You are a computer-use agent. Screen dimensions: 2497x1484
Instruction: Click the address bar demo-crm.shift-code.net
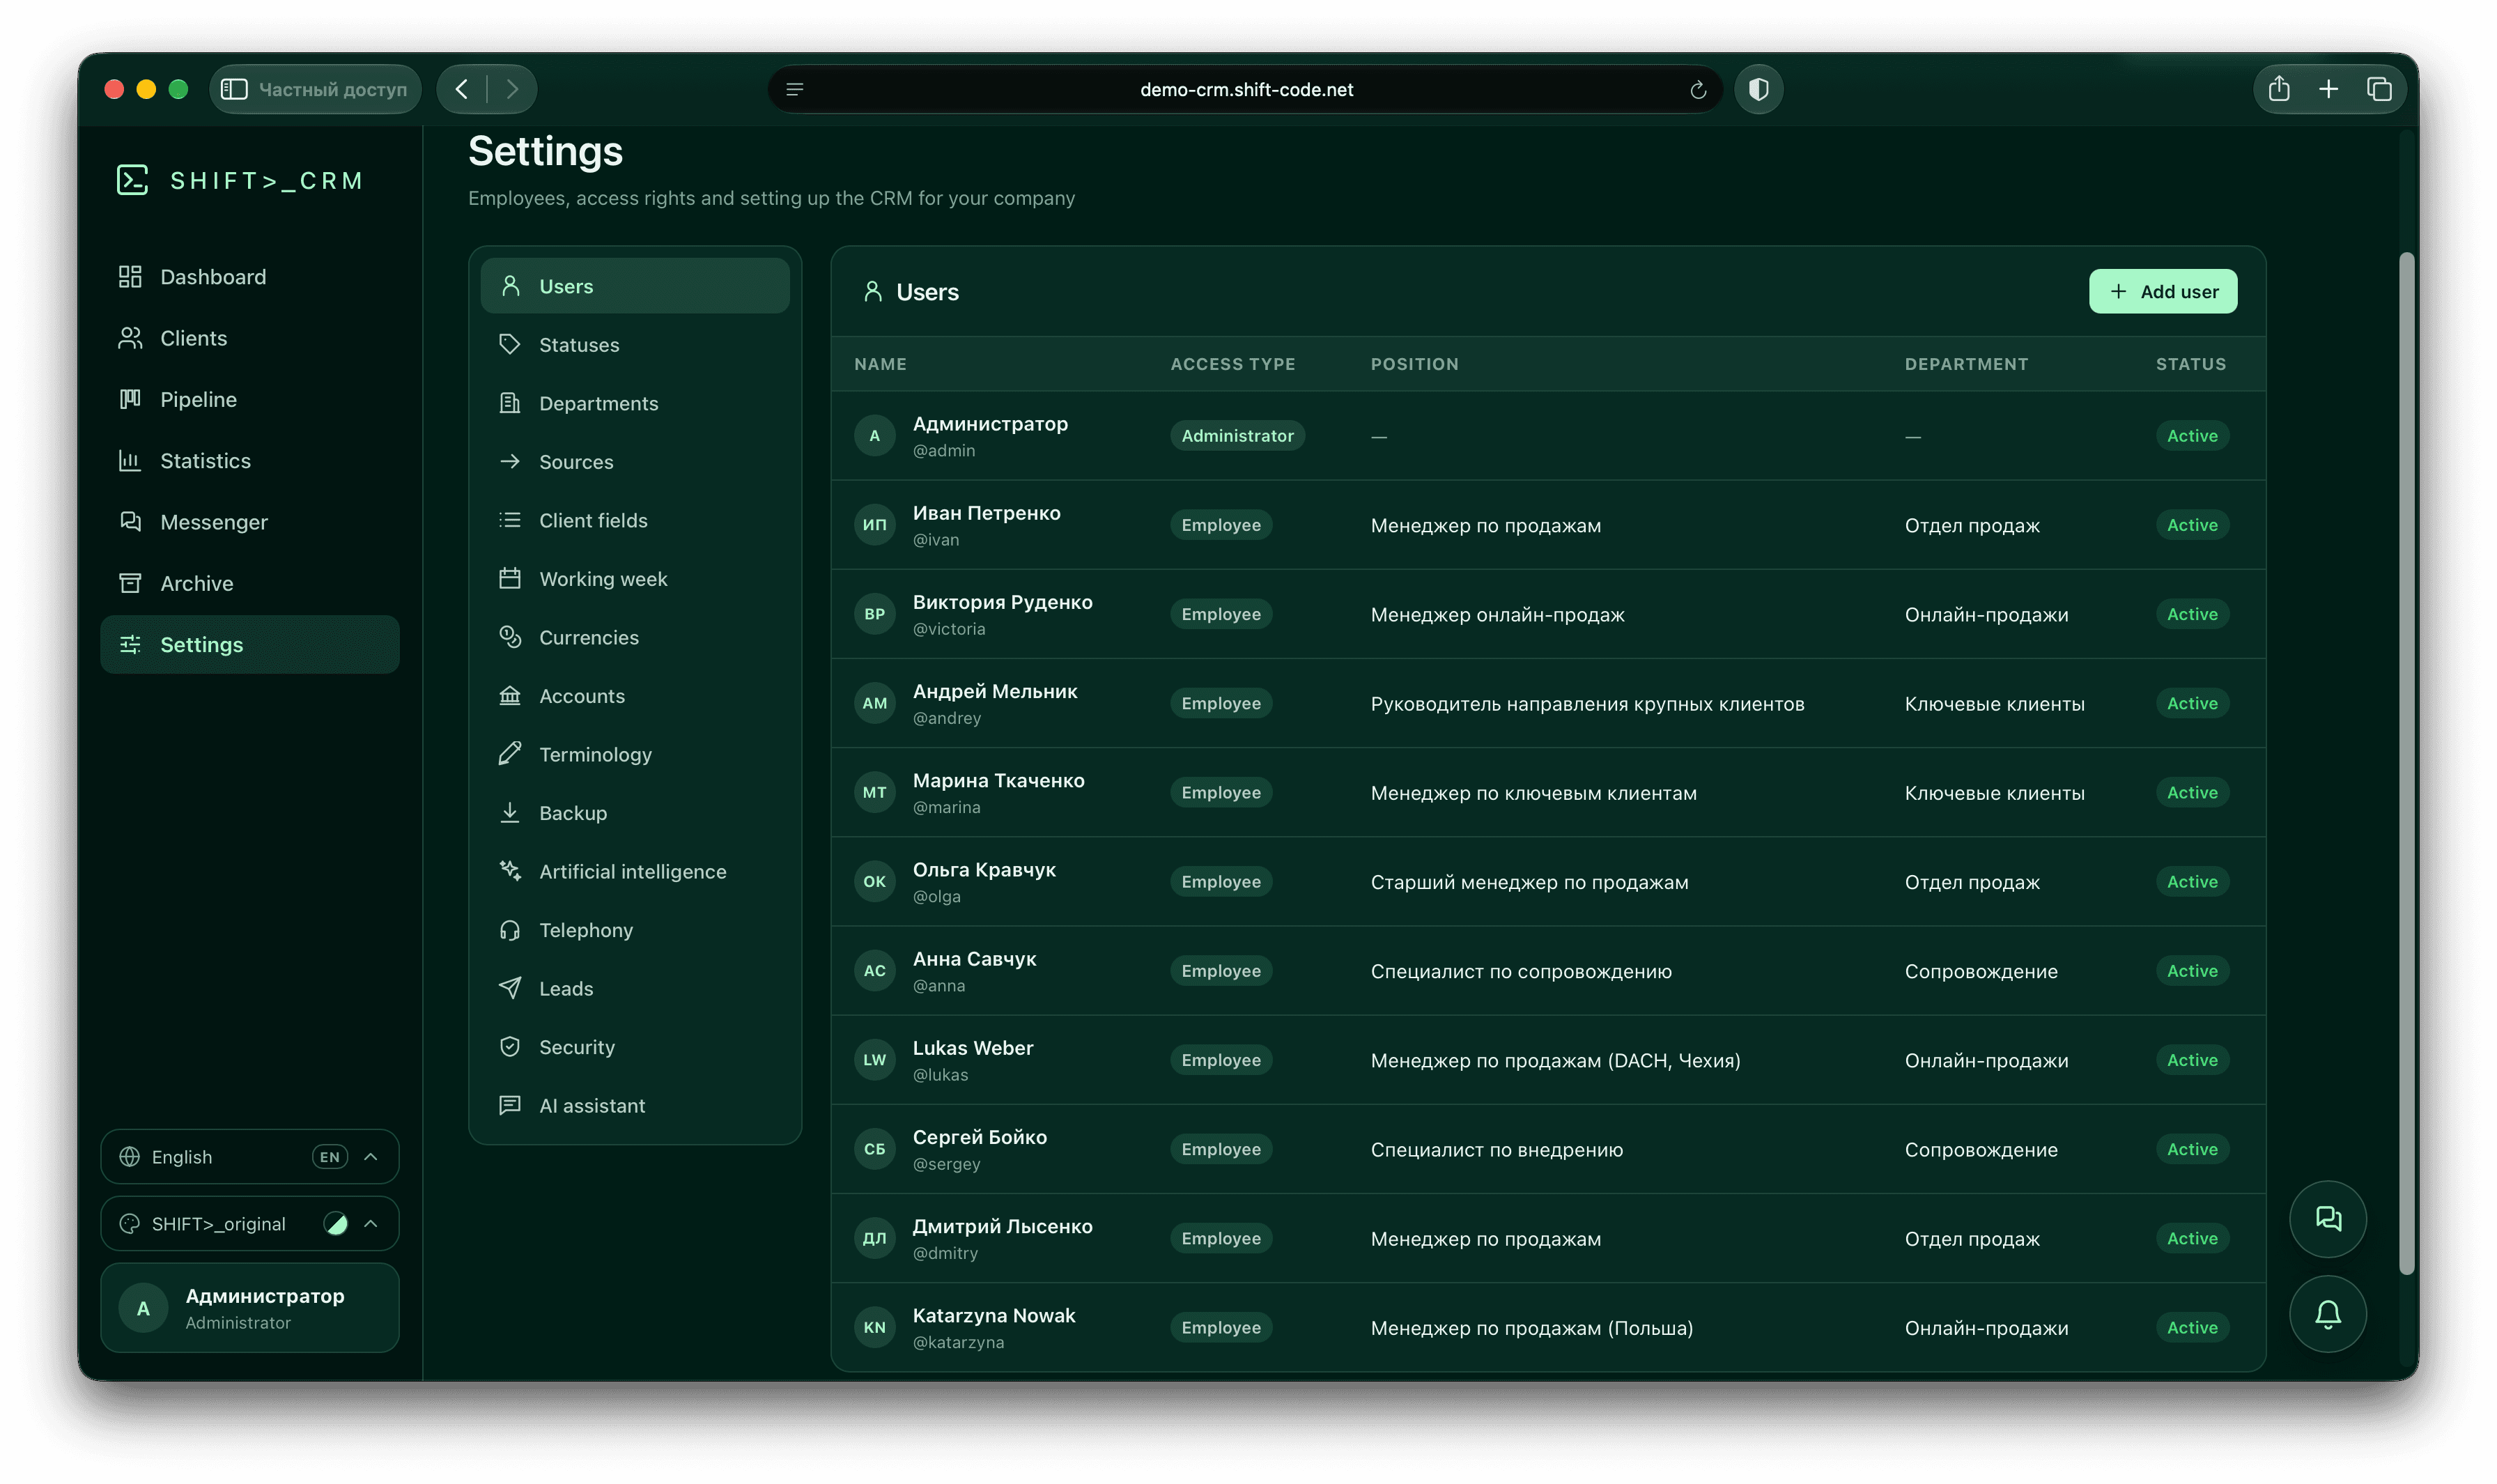point(1245,90)
